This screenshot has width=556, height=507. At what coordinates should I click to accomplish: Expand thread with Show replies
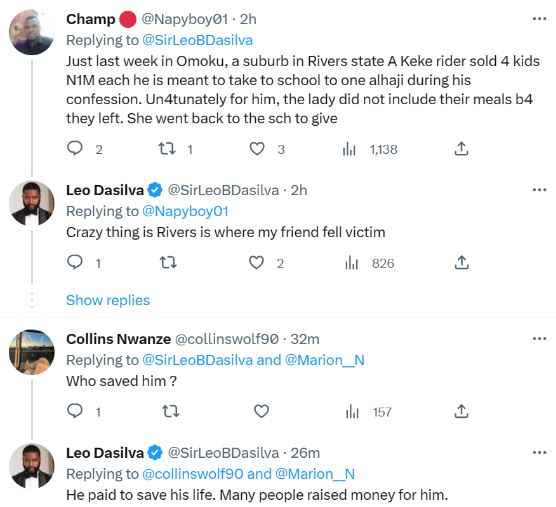pyautogui.click(x=108, y=300)
